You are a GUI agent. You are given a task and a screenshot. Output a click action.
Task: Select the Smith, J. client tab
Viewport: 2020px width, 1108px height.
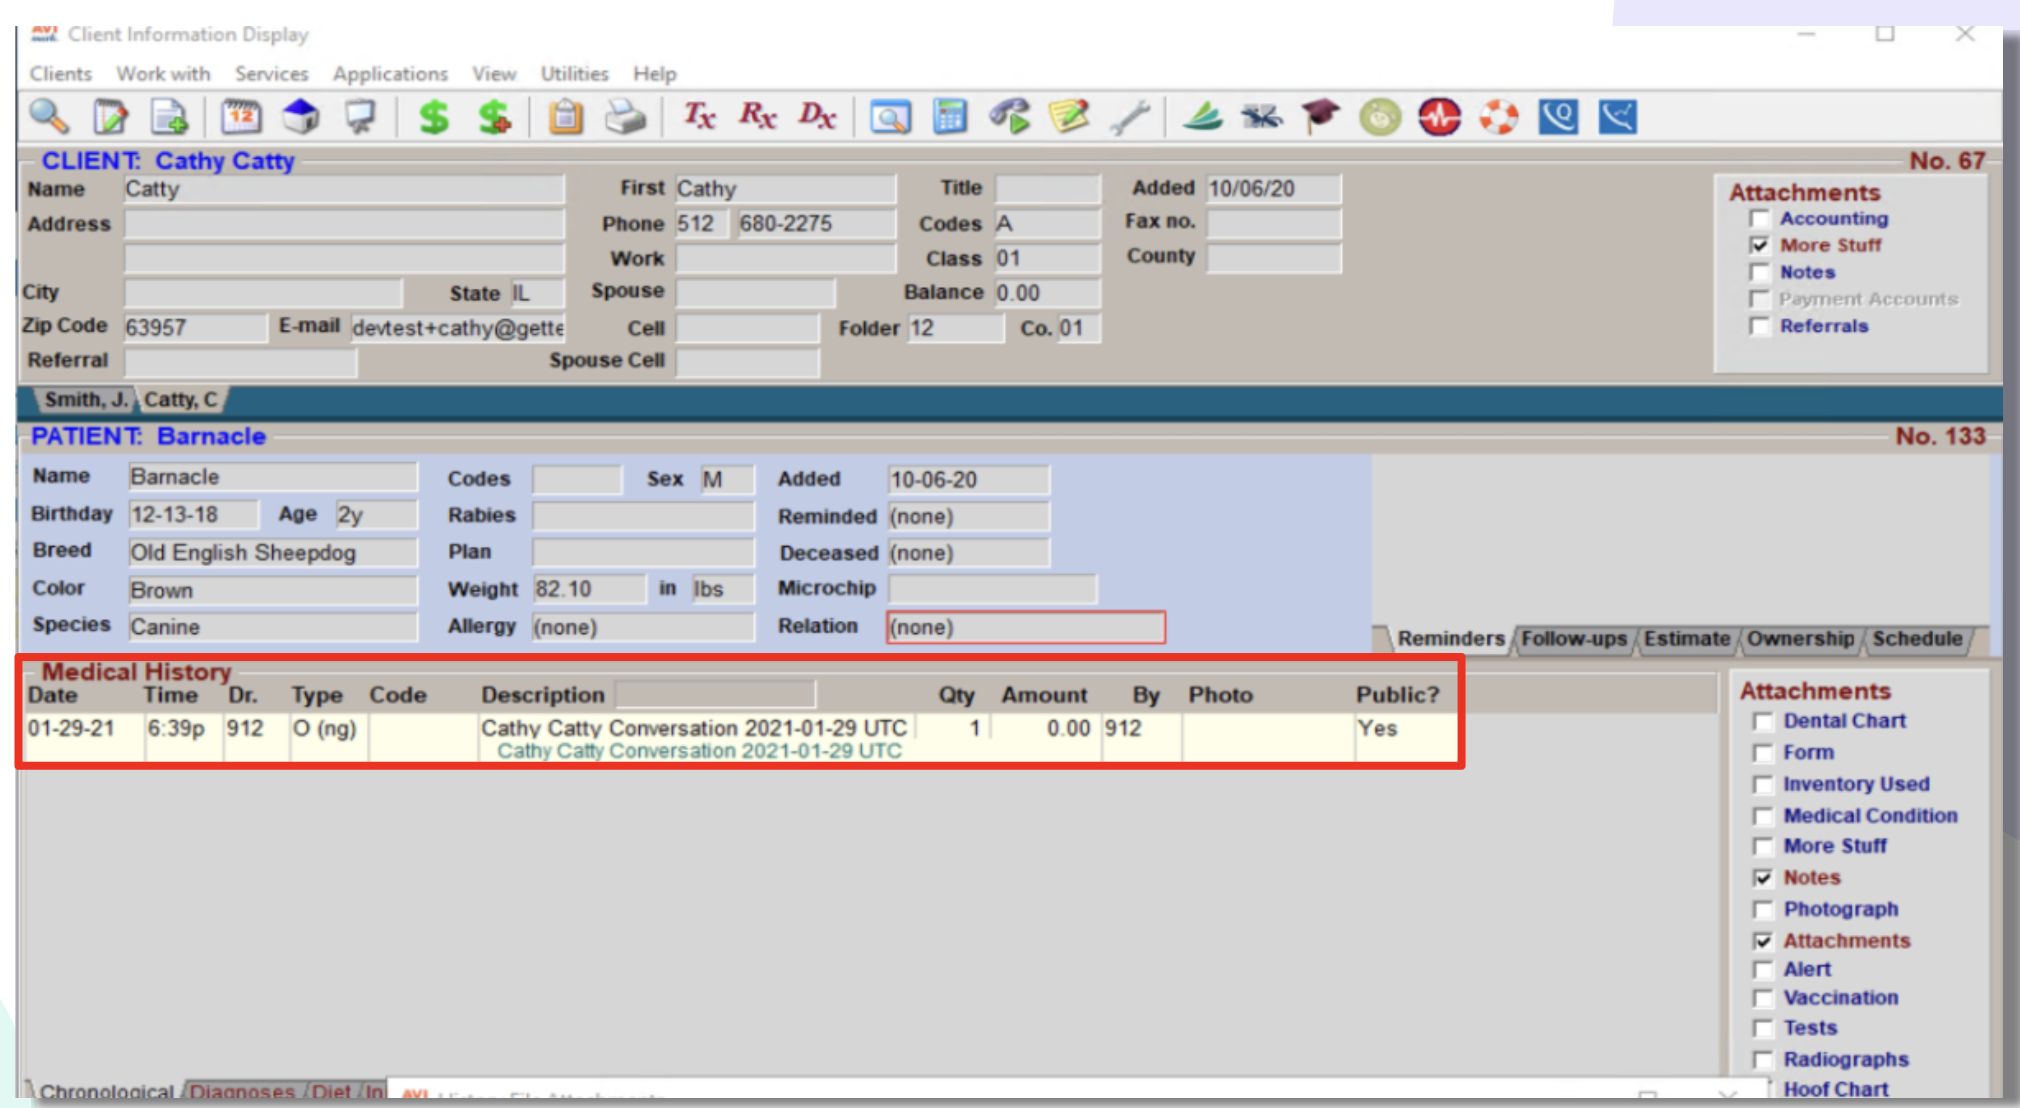coord(85,400)
